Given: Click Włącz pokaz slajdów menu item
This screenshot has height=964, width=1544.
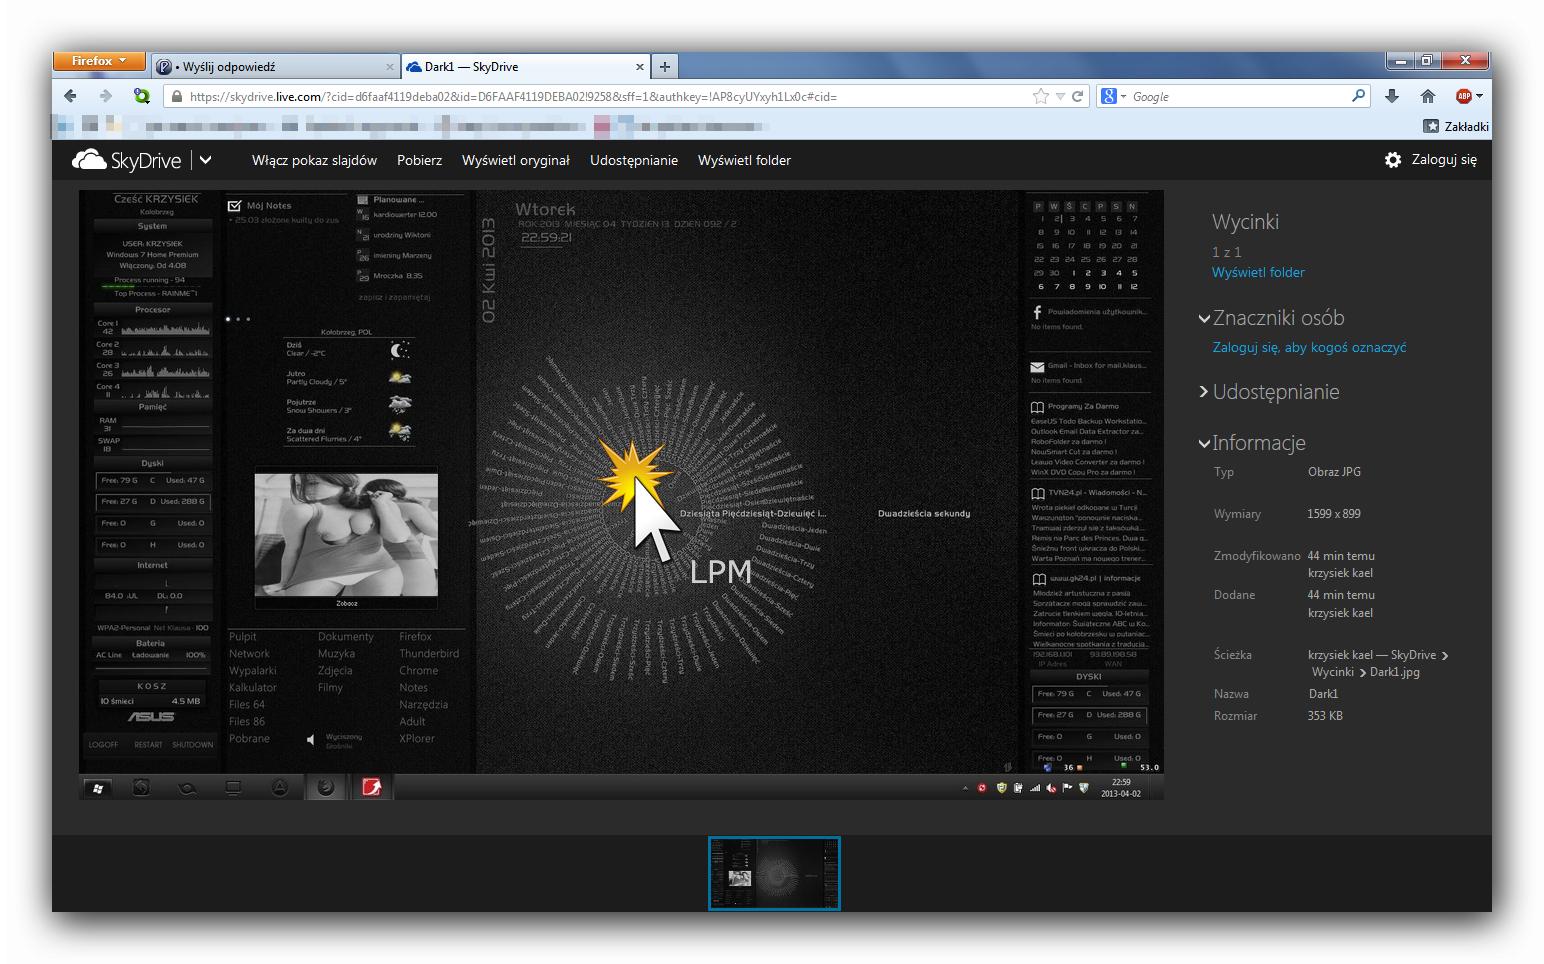Looking at the screenshot, I should [x=314, y=160].
